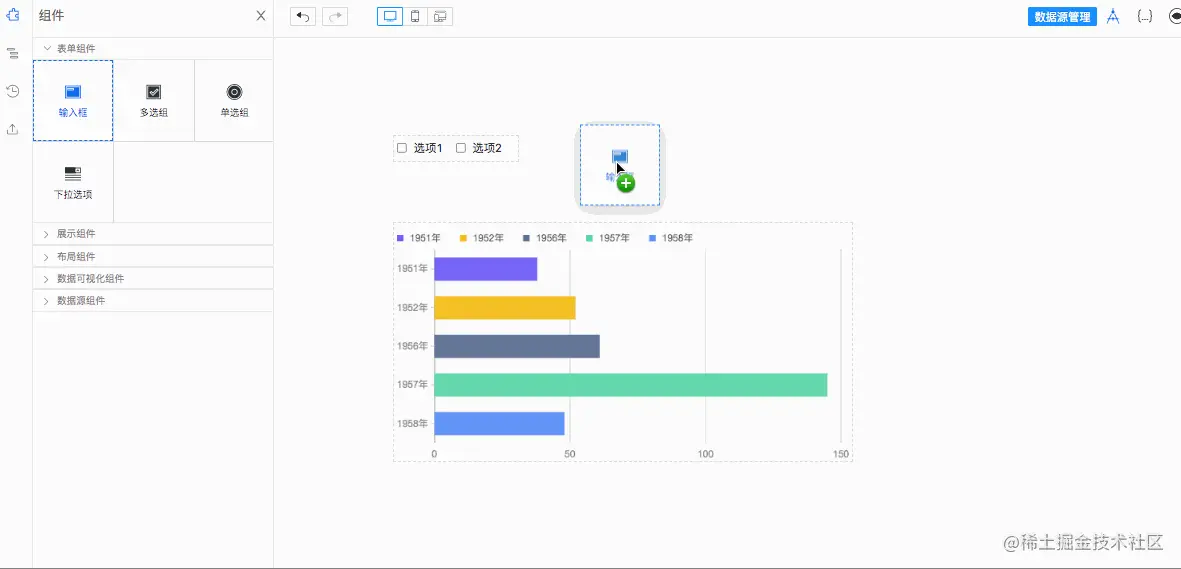Screen dimensions: 1181x569
Task: Expand the 数据可视化组件 section
Action: pos(153,278)
